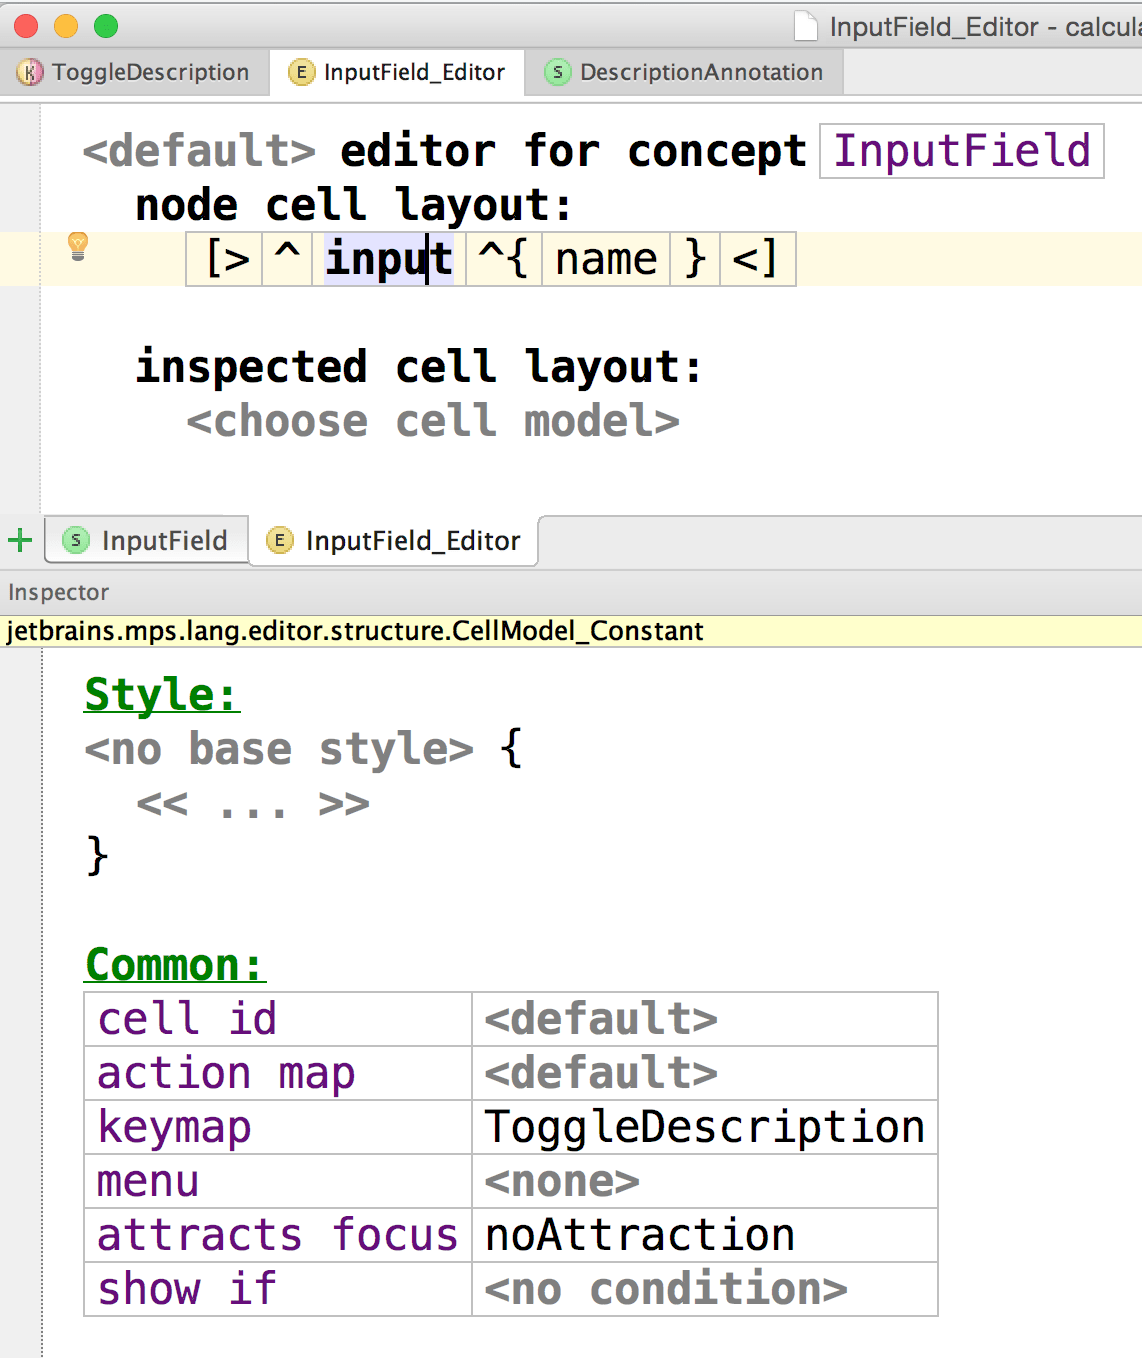Click the green plus icon beside bottom tabs
1142x1358 pixels.
[x=20, y=540]
